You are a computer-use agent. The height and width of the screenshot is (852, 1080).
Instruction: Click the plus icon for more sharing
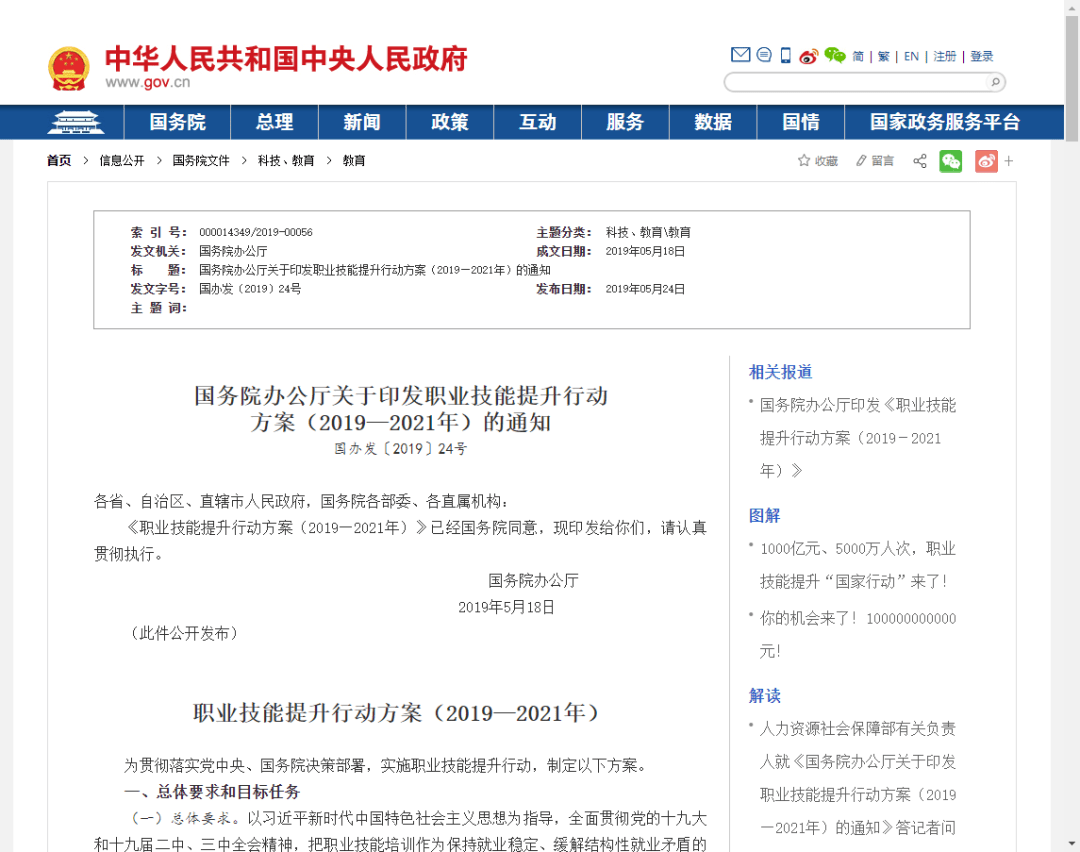click(x=1009, y=161)
